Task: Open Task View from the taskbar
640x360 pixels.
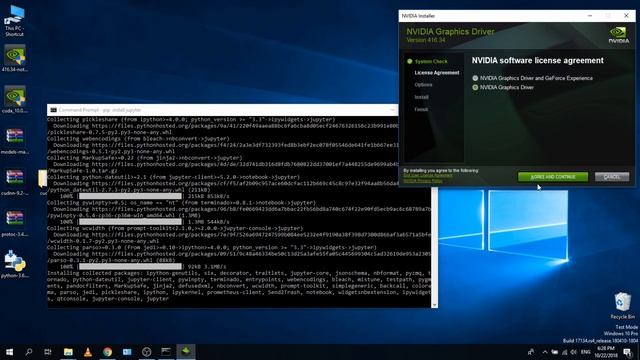Action: (48, 352)
